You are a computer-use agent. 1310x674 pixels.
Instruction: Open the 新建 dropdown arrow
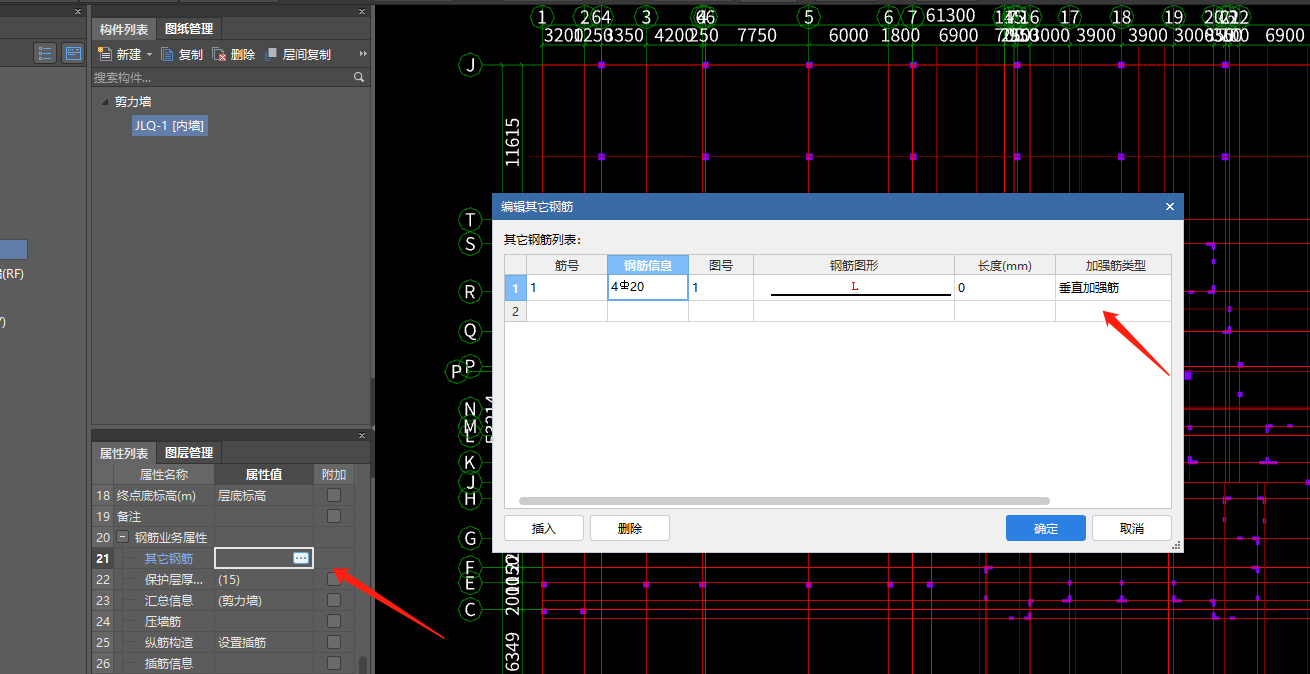pos(150,55)
